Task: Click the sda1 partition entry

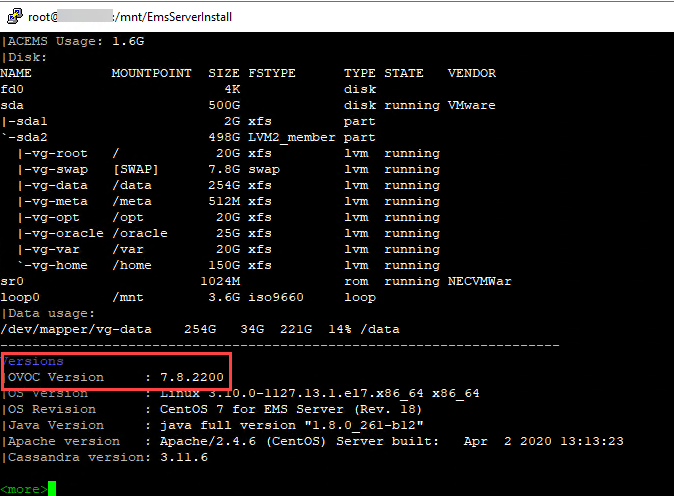Action: pos(25,121)
